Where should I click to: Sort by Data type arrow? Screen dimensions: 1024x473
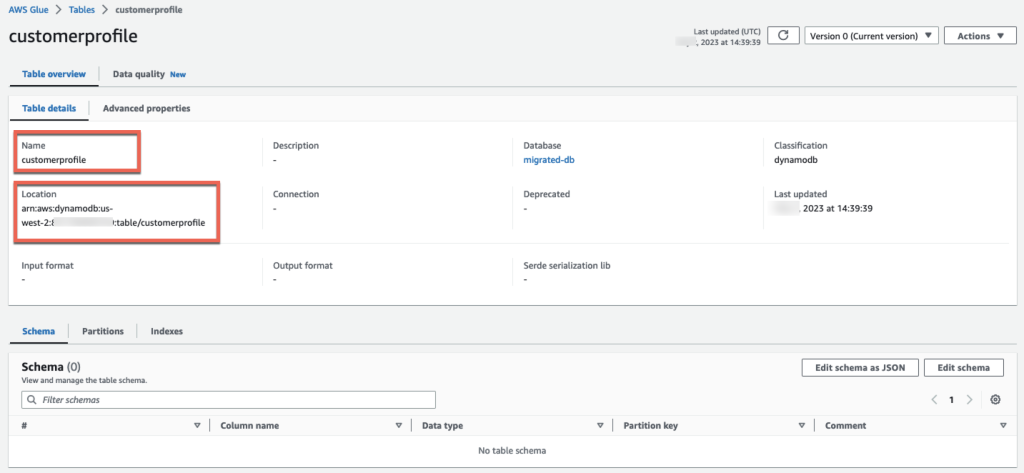pyautogui.click(x=600, y=425)
